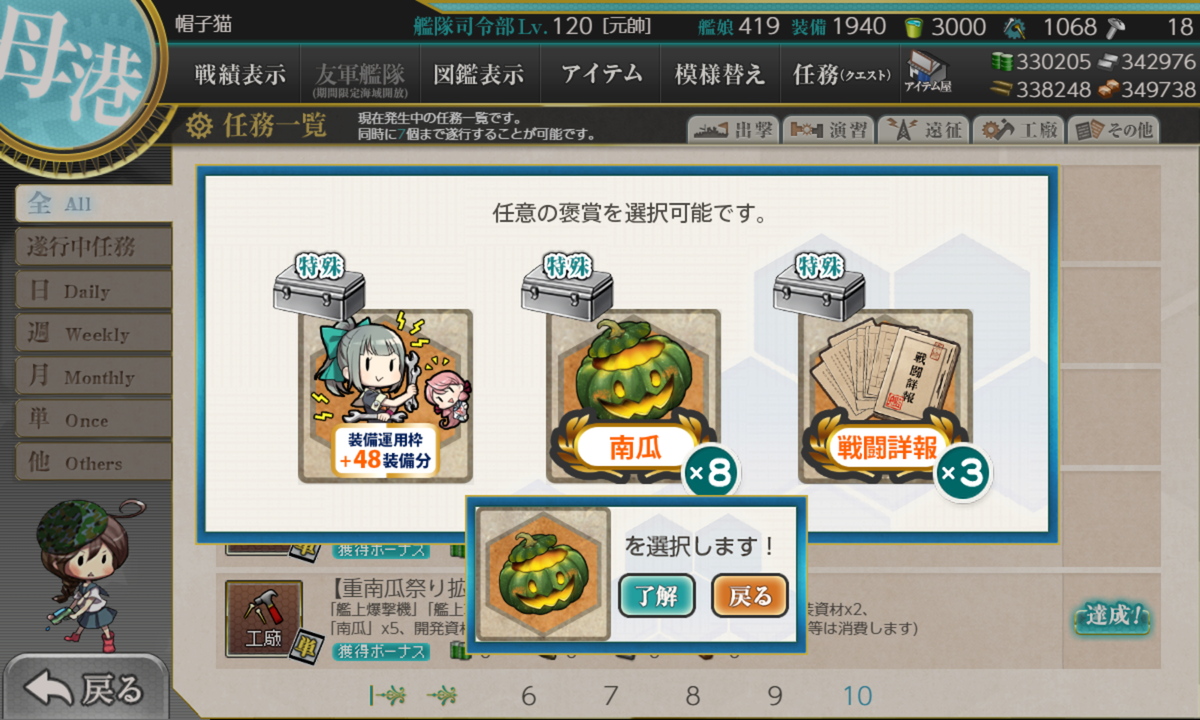This screenshot has width=1200, height=720.
Task: Cancel selection with orange 戻る button
Action: (x=750, y=596)
